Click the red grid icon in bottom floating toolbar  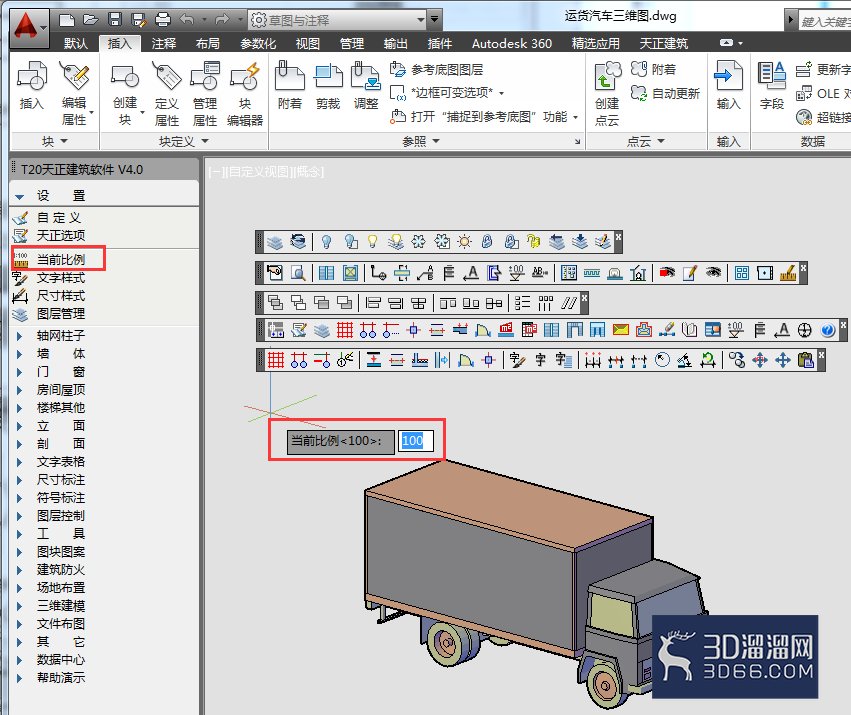(276, 360)
